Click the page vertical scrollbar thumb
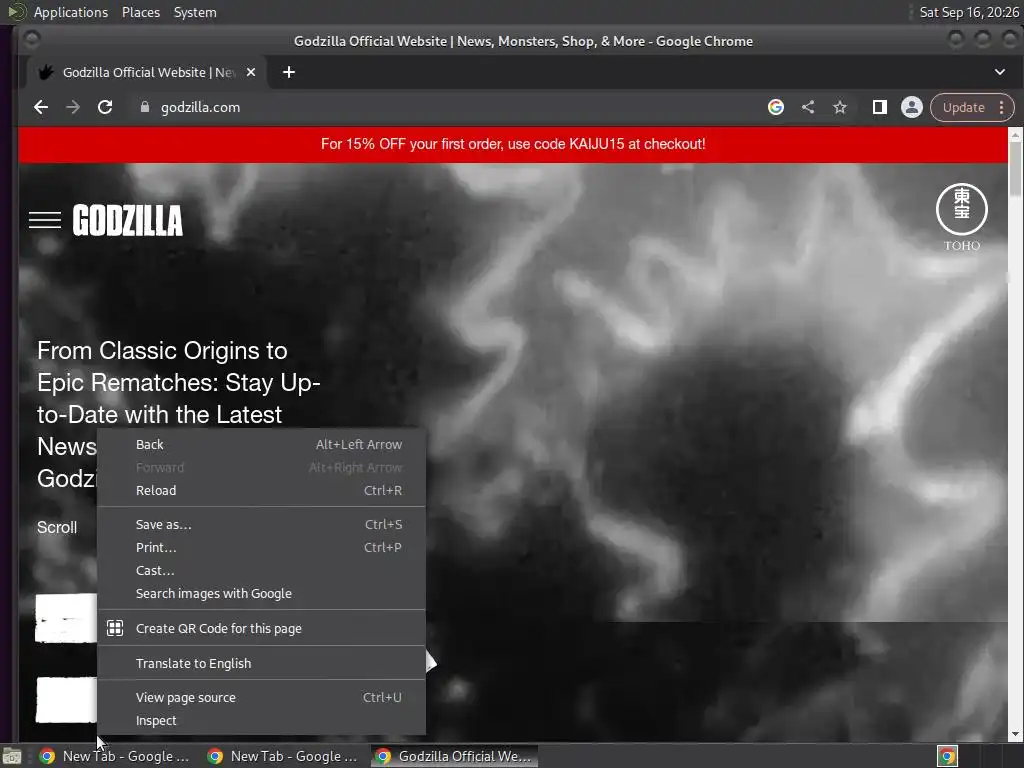Image resolution: width=1024 pixels, height=768 pixels. click(1015, 168)
